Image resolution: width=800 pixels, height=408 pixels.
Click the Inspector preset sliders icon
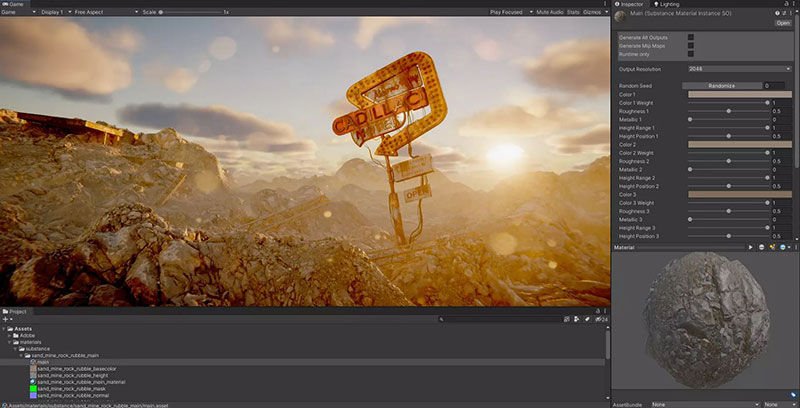[784, 13]
